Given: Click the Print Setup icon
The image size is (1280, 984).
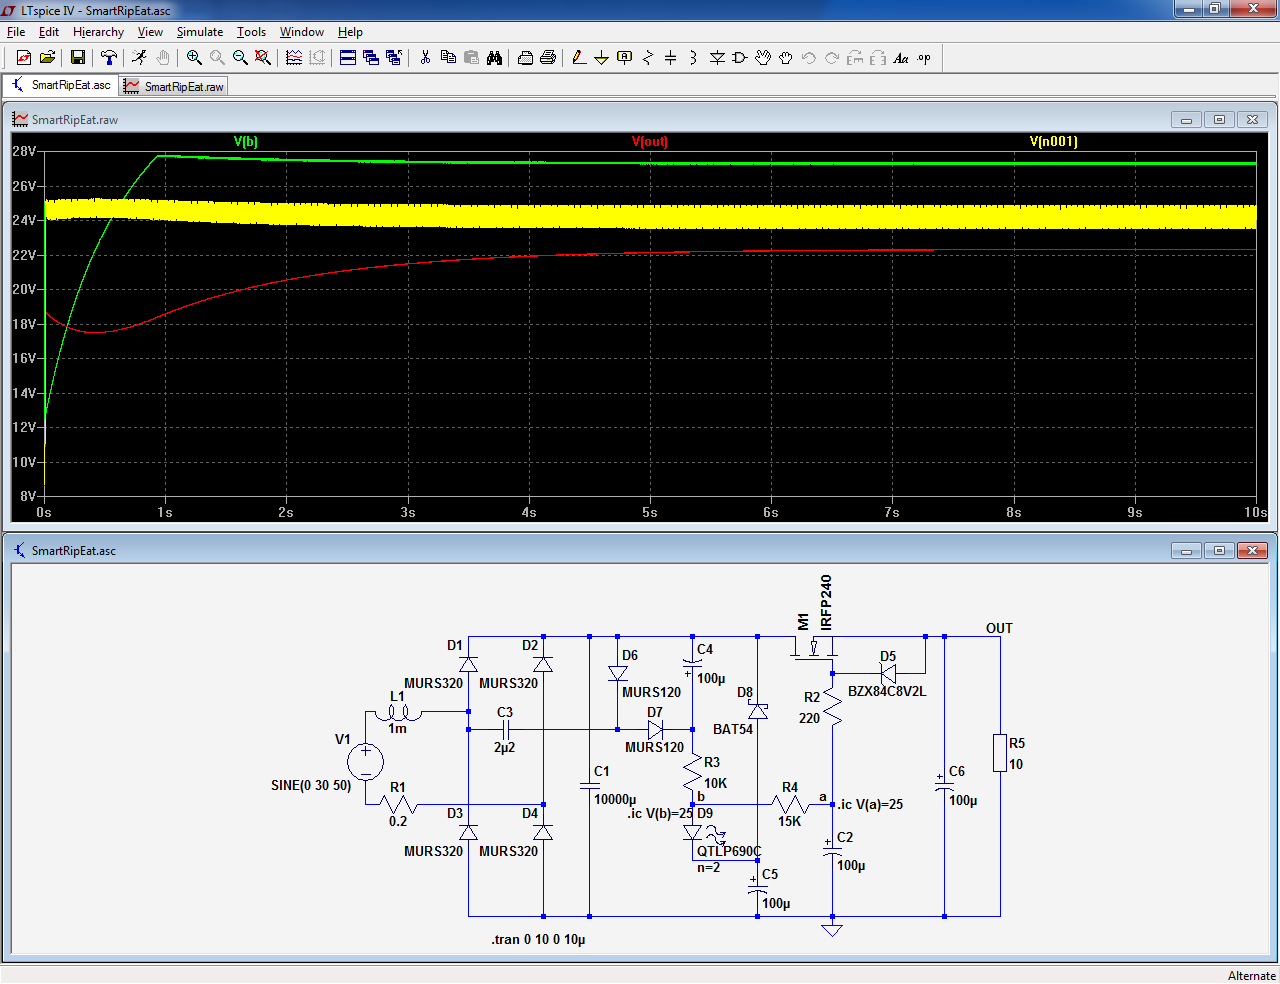Looking at the screenshot, I should tap(525, 58).
